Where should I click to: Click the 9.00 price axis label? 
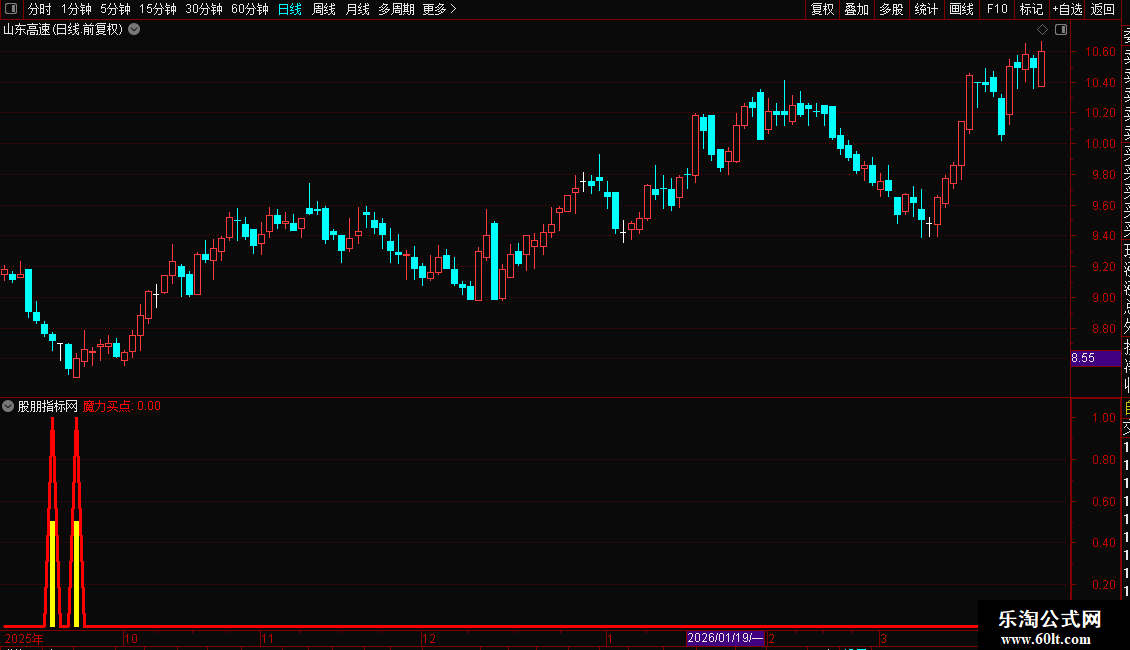click(1103, 298)
